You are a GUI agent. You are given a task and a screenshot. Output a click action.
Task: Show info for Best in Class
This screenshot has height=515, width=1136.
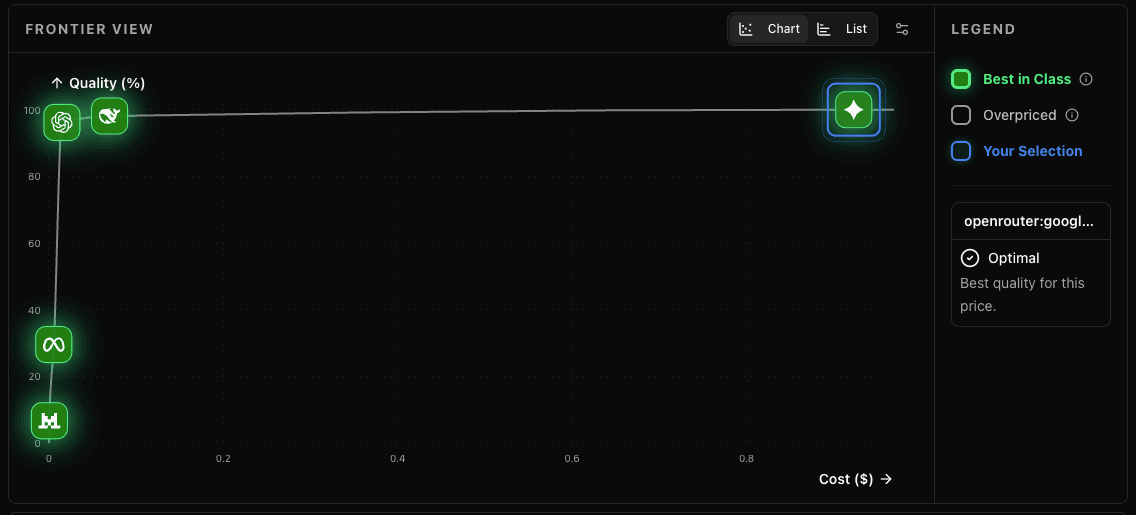click(x=1085, y=79)
